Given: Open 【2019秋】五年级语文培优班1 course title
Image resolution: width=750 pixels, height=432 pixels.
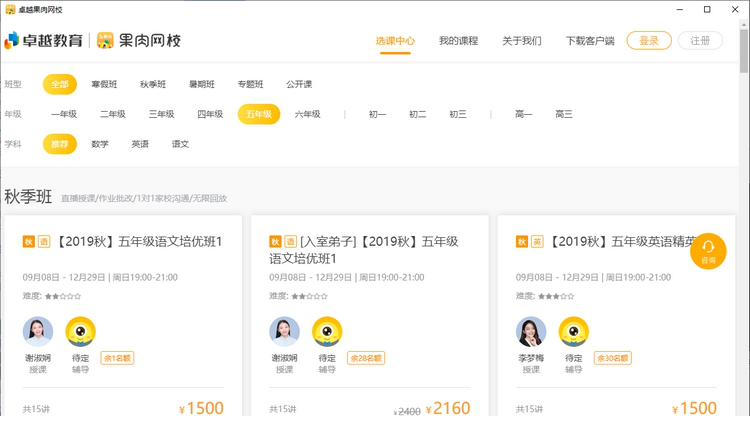Looking at the screenshot, I should click(x=139, y=242).
